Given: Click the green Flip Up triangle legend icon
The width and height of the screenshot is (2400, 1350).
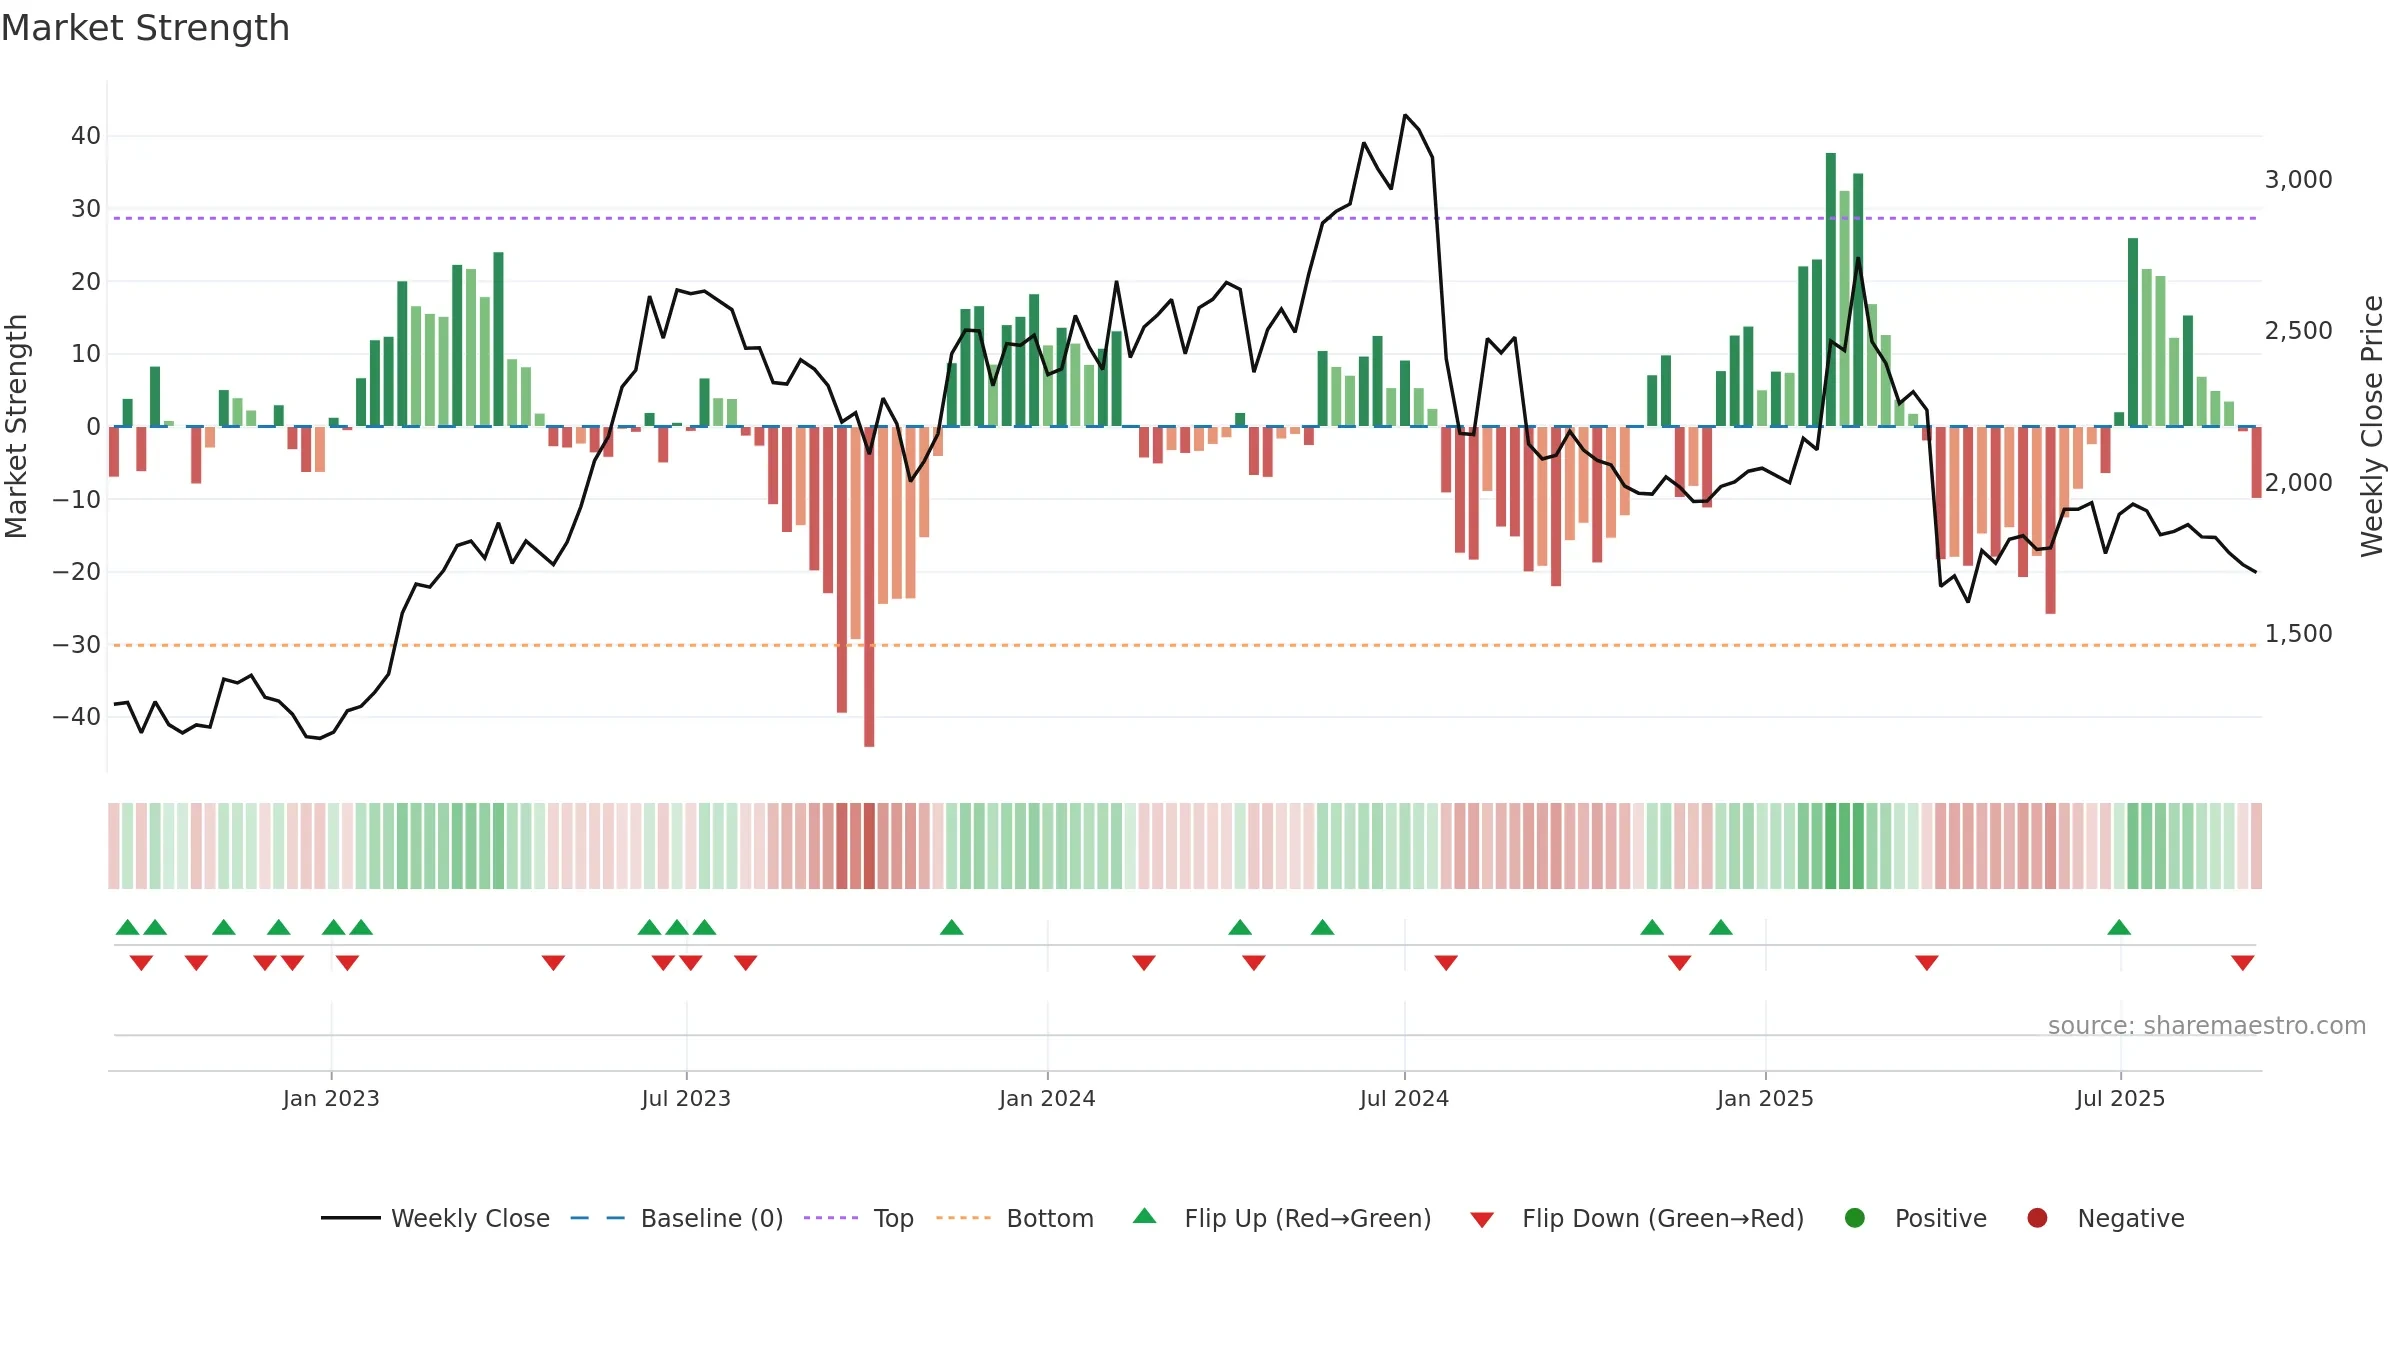Looking at the screenshot, I should tap(1145, 1216).
